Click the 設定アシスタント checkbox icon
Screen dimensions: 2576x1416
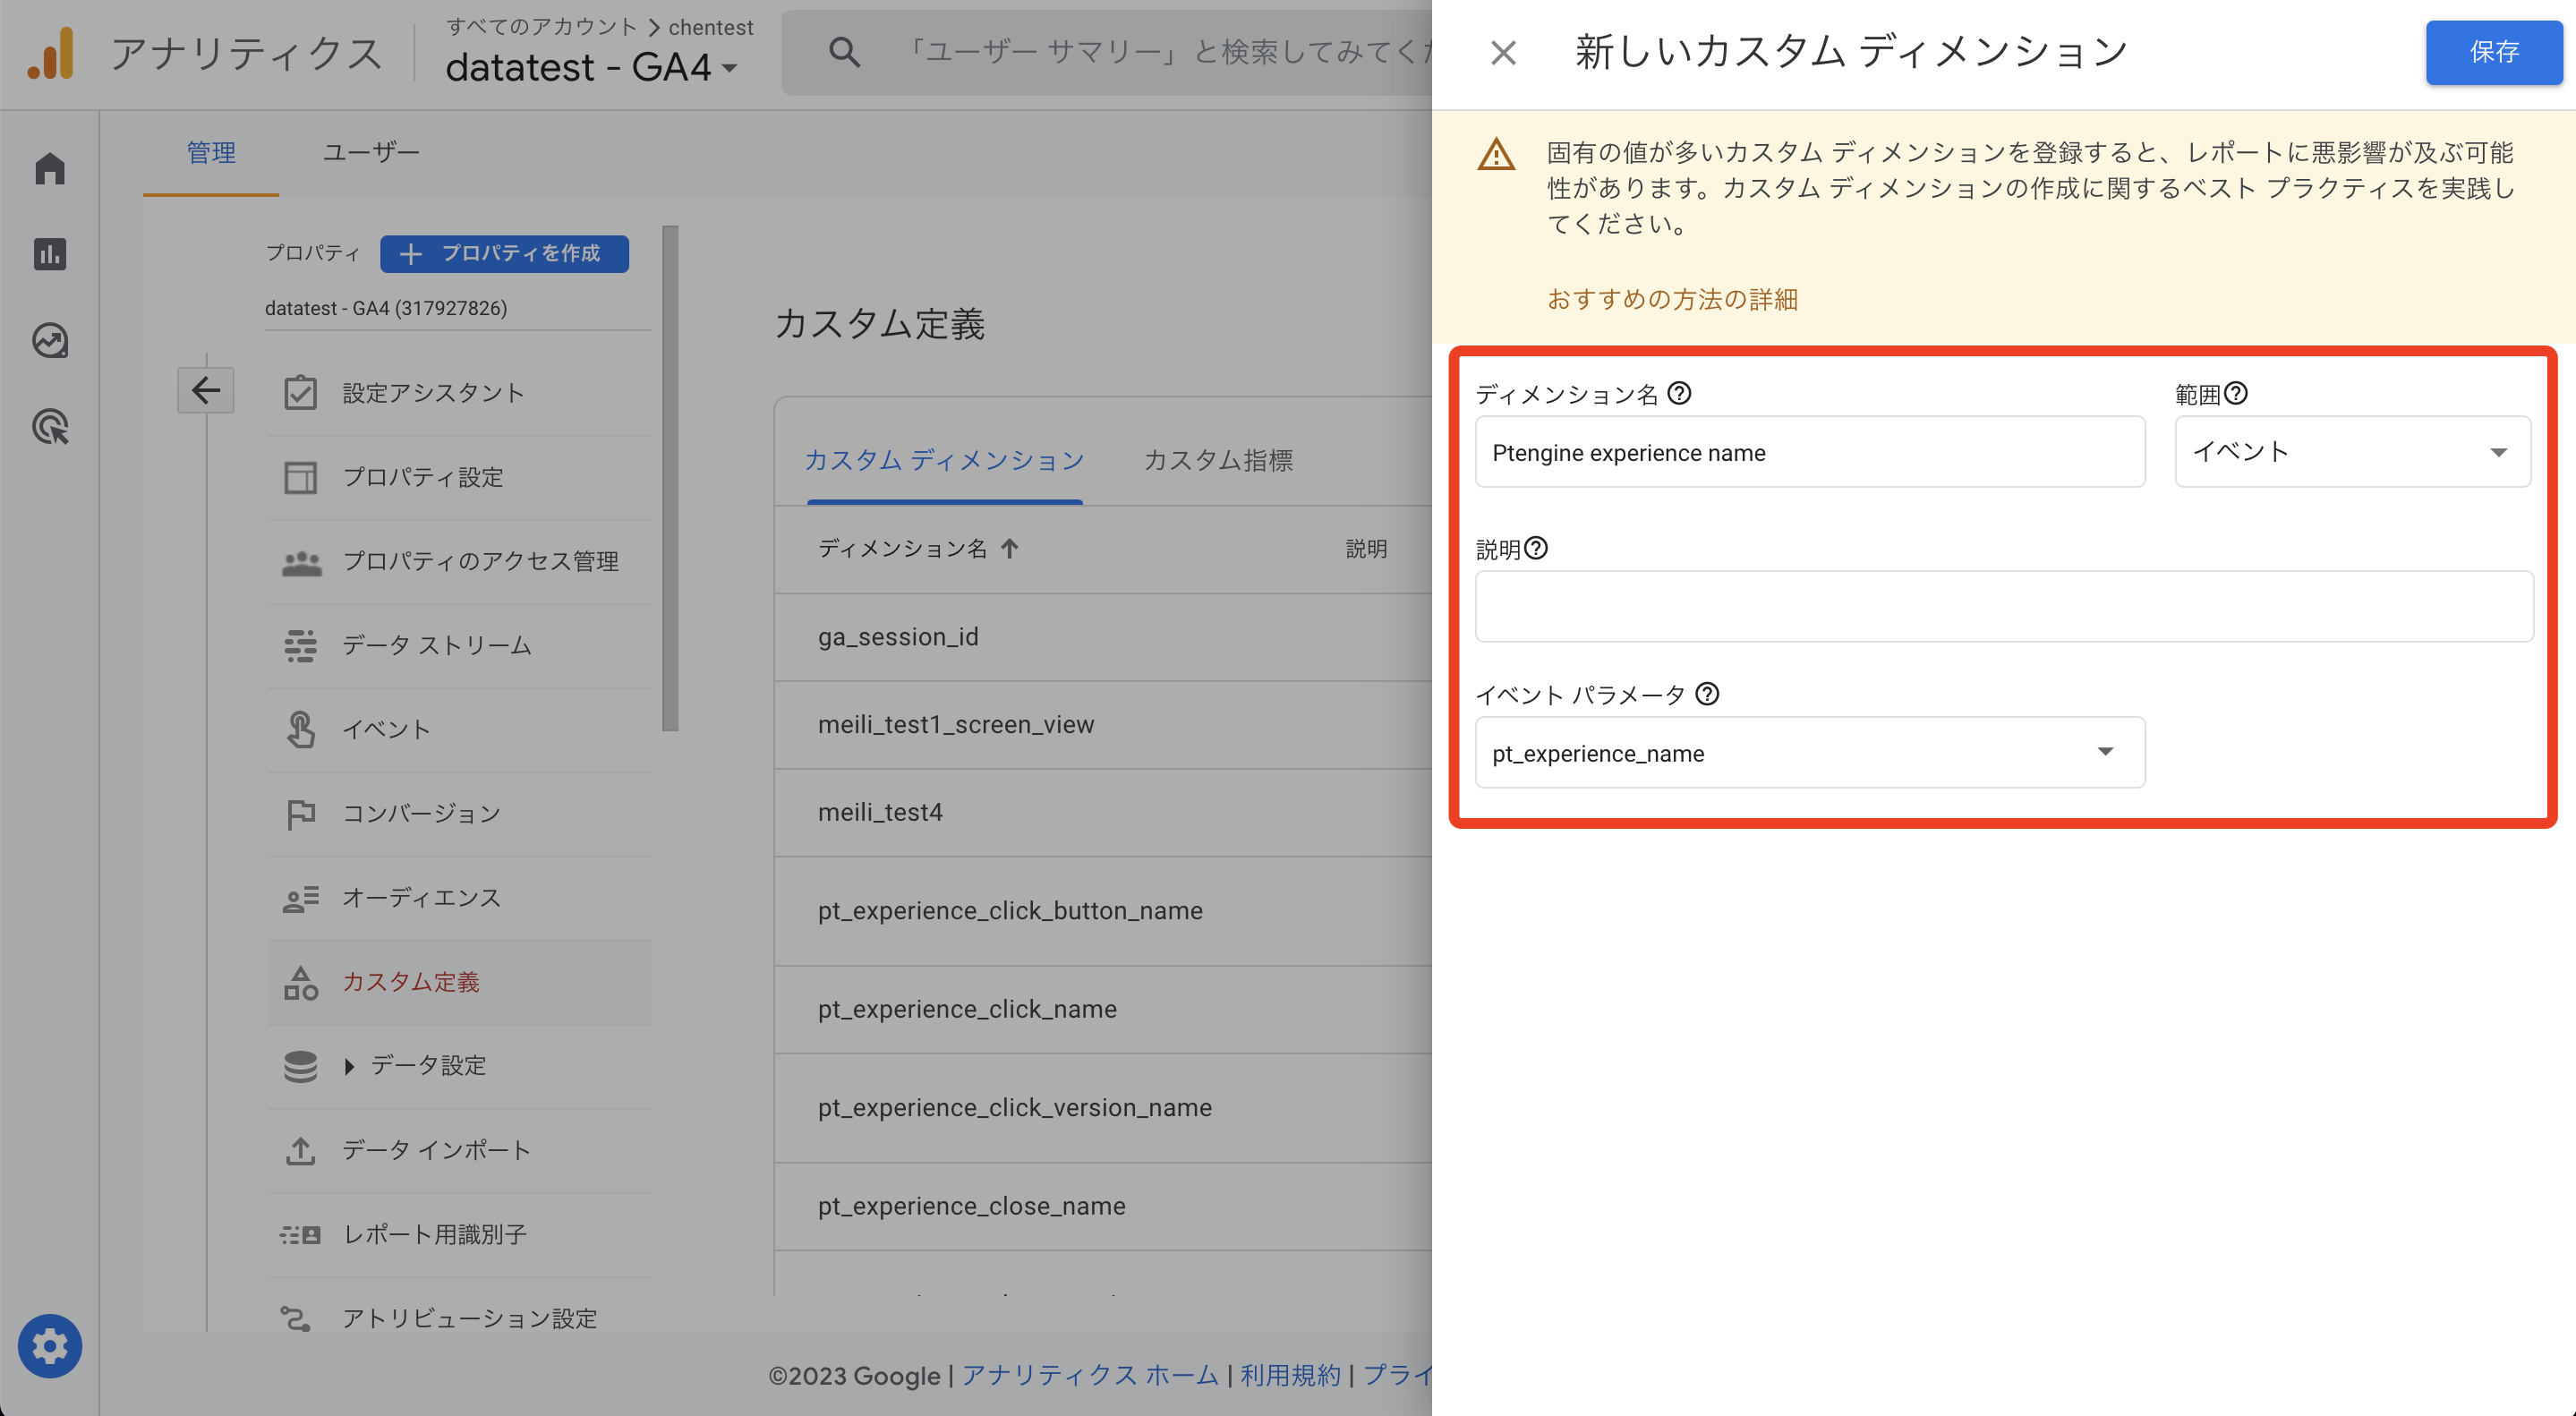pos(300,393)
